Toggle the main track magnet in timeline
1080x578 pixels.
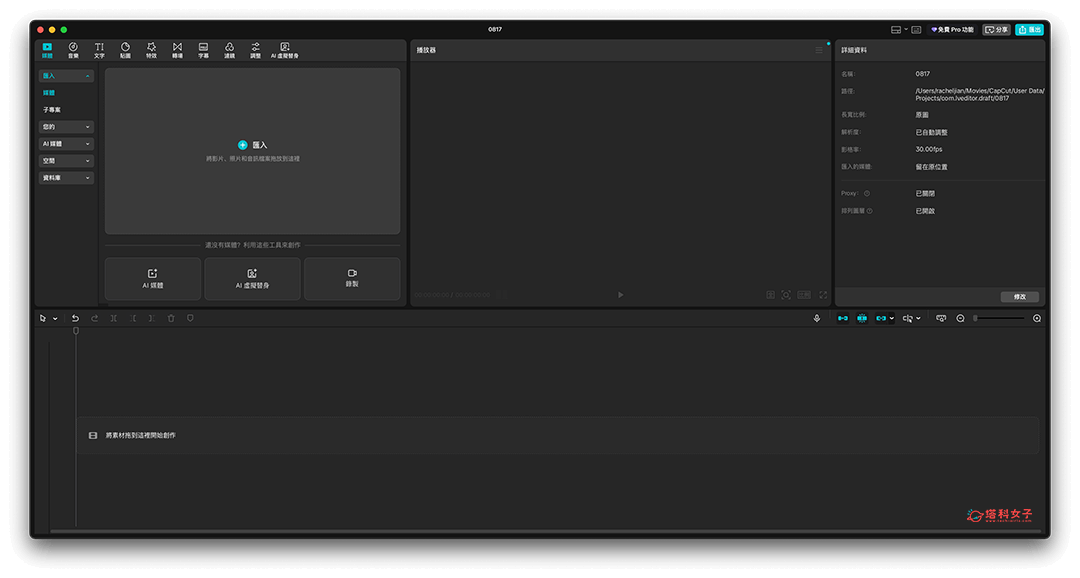tap(842, 318)
